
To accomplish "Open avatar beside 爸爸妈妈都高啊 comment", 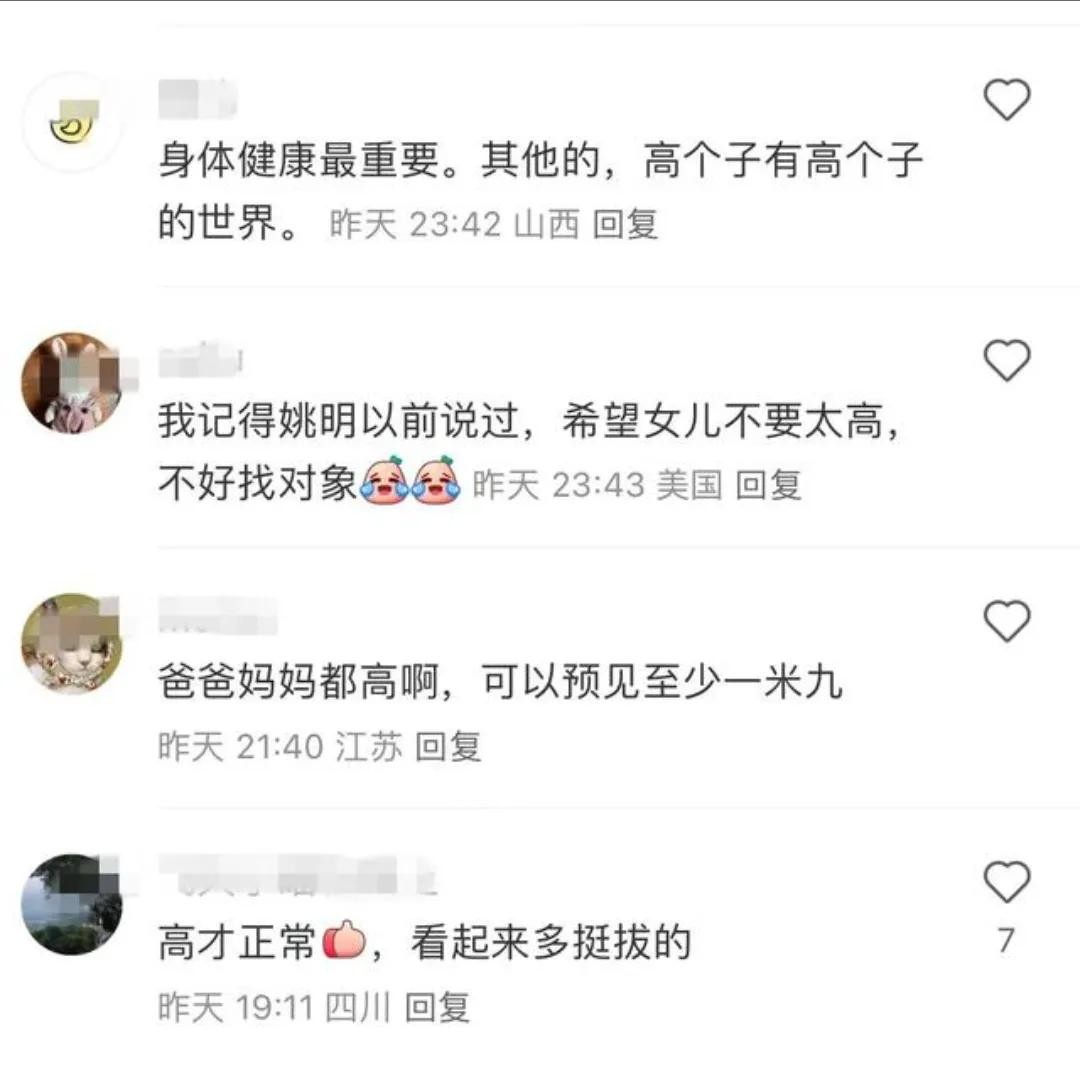I will [x=72, y=643].
